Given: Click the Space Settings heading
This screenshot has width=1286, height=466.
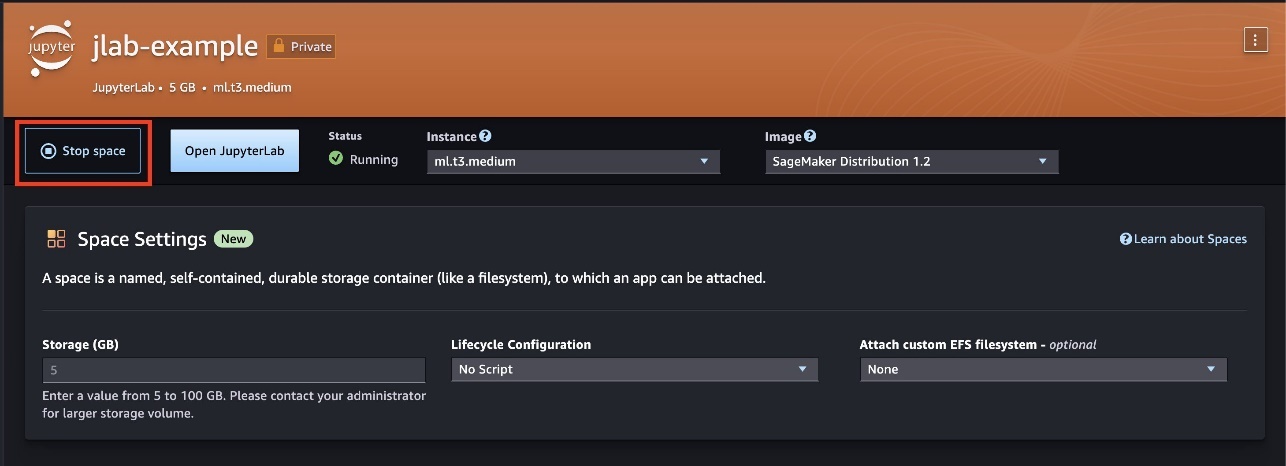Looking at the screenshot, I should point(142,239).
